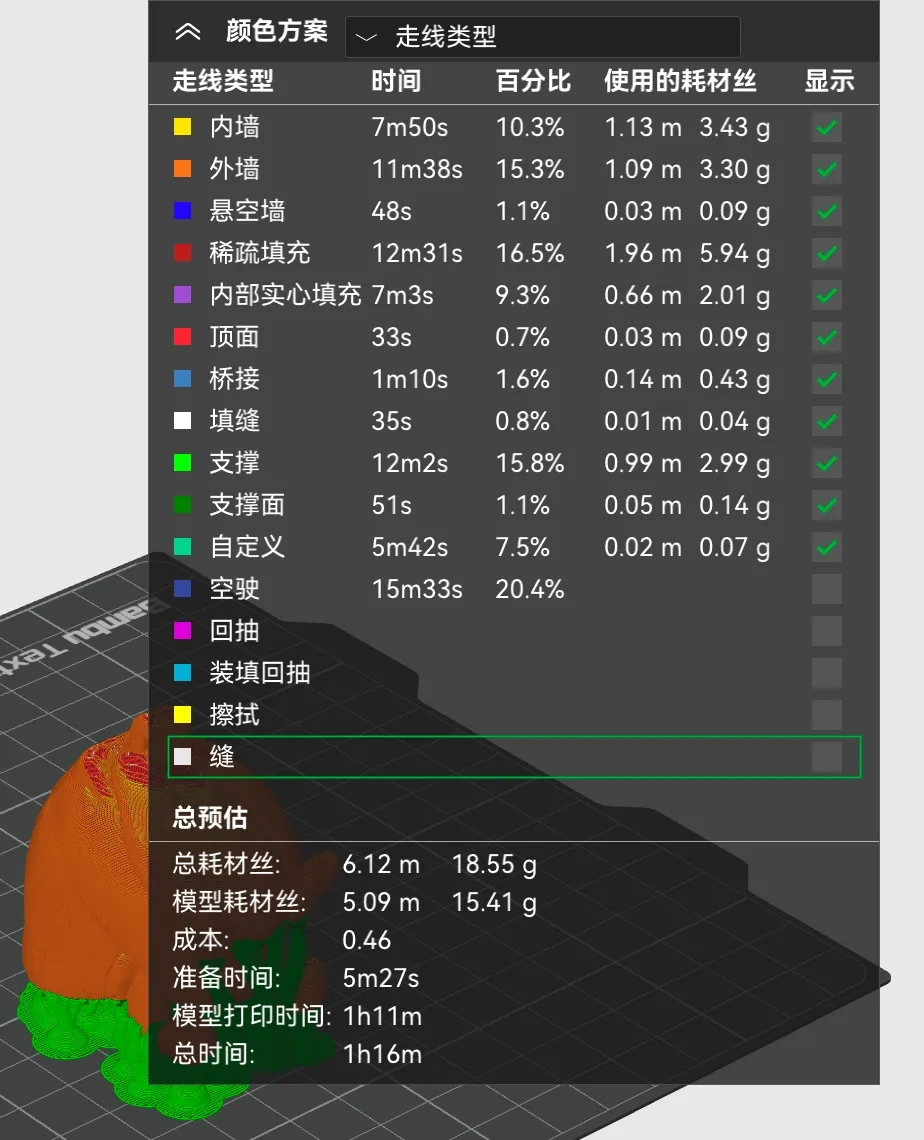924x1140 pixels.
Task: Click the orange 外墙 color swatch
Action: 182,169
